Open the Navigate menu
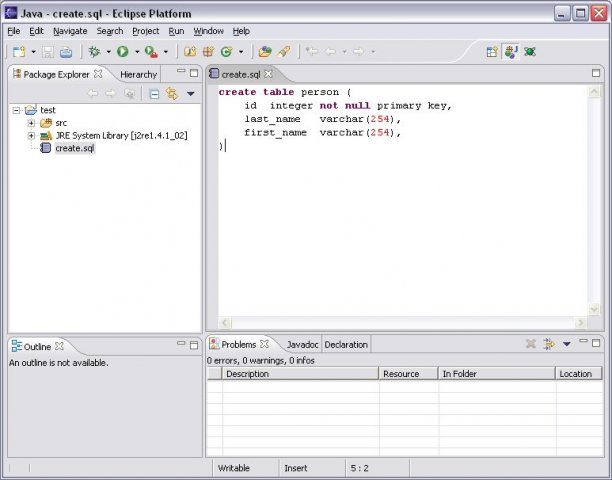Image resolution: width=612 pixels, height=480 pixels. click(x=70, y=31)
